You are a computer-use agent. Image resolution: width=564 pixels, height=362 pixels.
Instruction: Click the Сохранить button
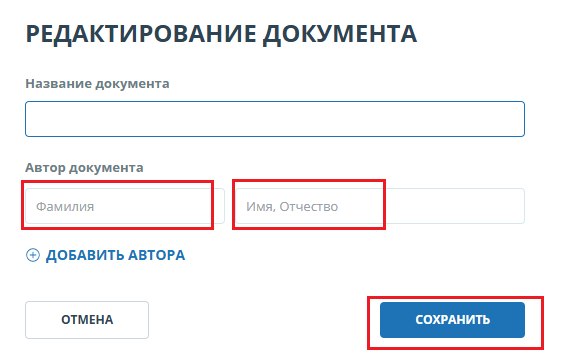pyautogui.click(x=452, y=320)
